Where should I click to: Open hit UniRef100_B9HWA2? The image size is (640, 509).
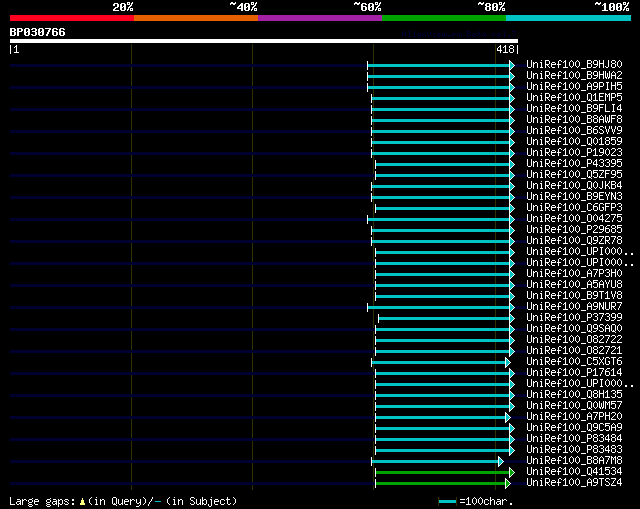(x=574, y=76)
